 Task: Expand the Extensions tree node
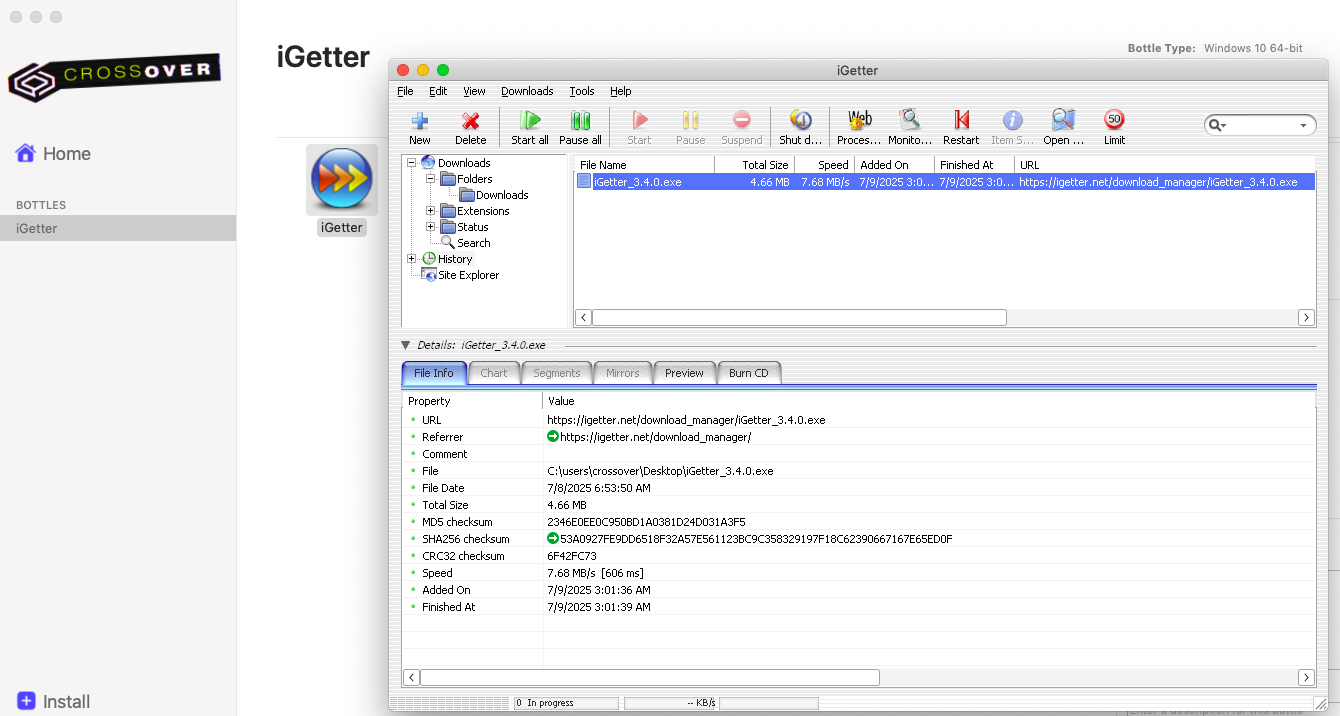click(430, 211)
